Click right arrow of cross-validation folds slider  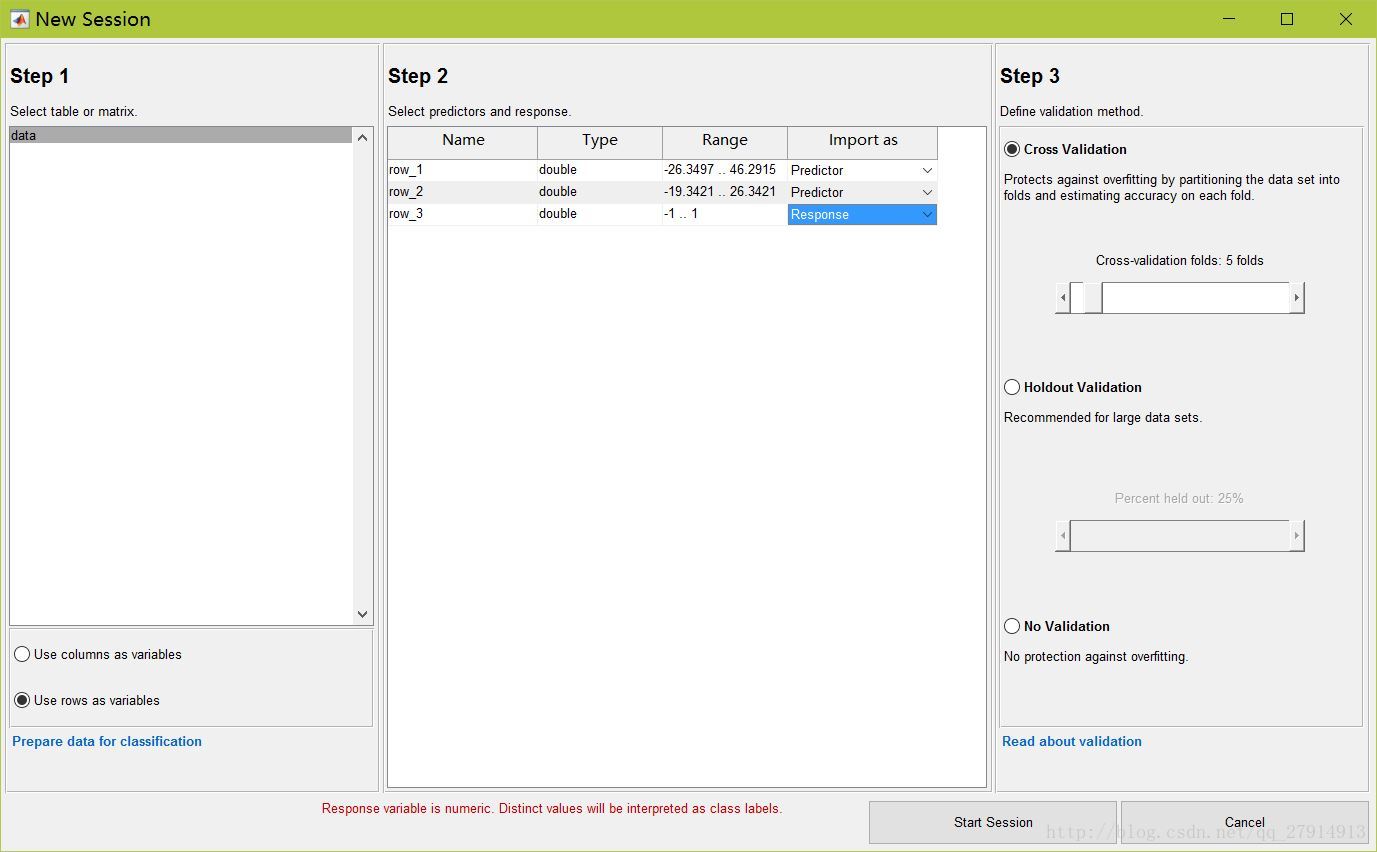pyautogui.click(x=1297, y=297)
